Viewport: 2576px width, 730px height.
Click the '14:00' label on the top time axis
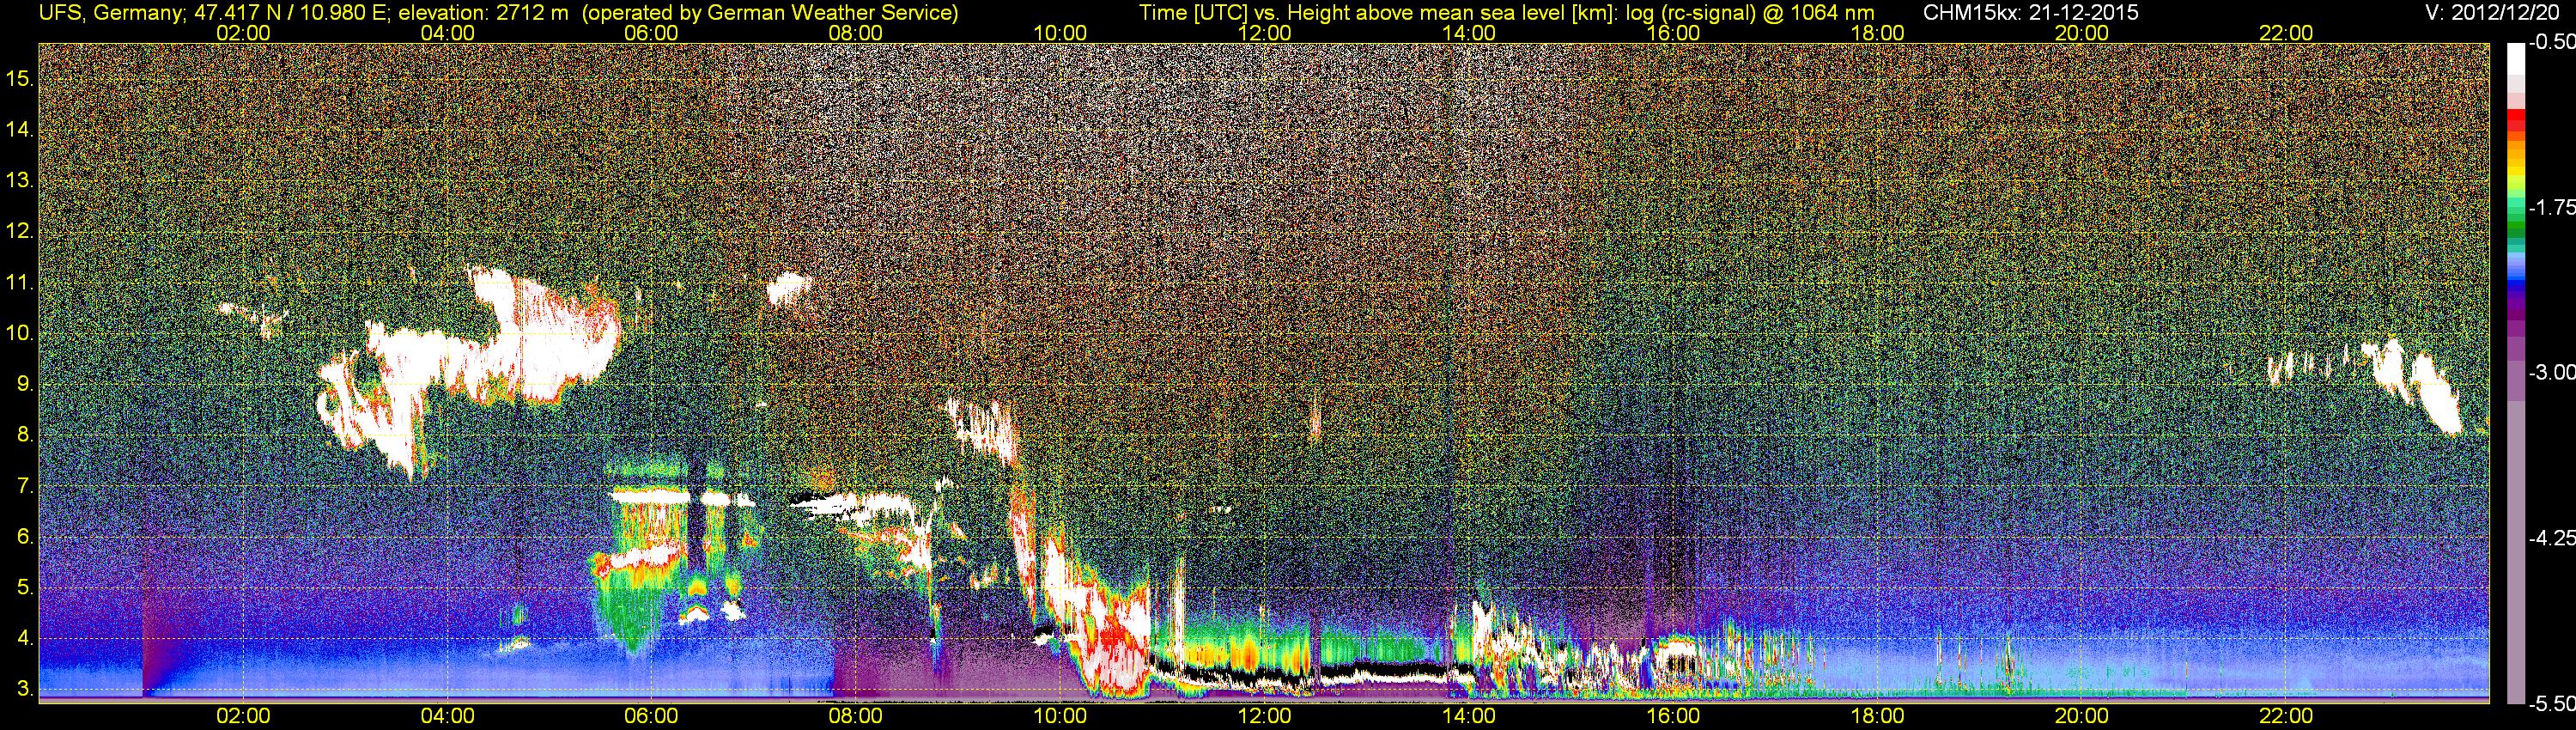pyautogui.click(x=1469, y=33)
